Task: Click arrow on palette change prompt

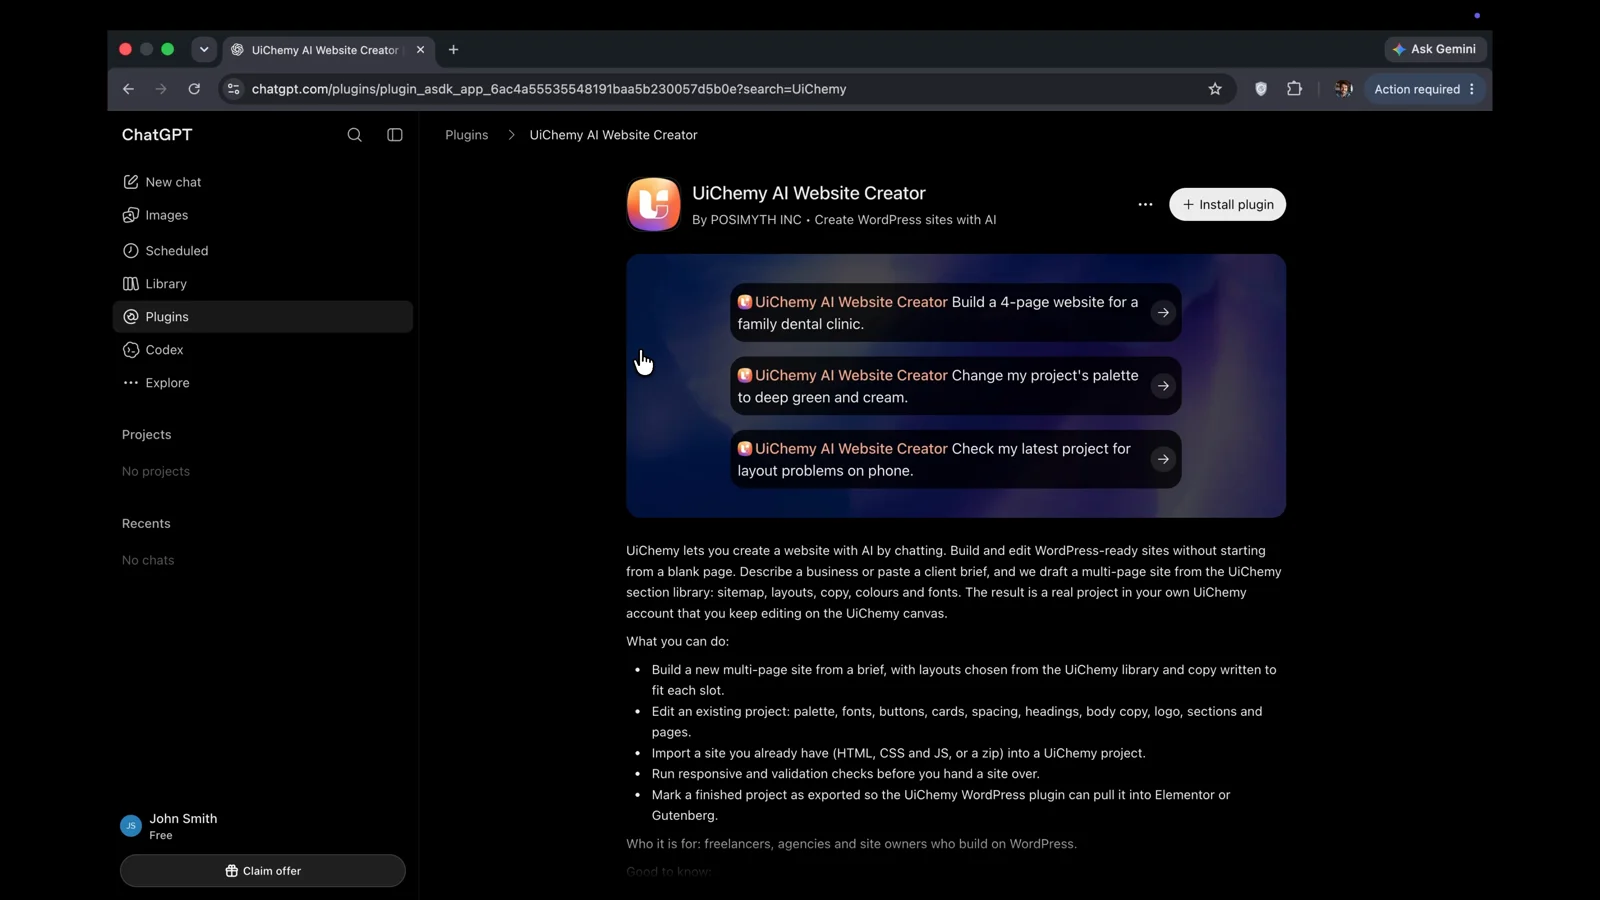Action: pyautogui.click(x=1163, y=386)
